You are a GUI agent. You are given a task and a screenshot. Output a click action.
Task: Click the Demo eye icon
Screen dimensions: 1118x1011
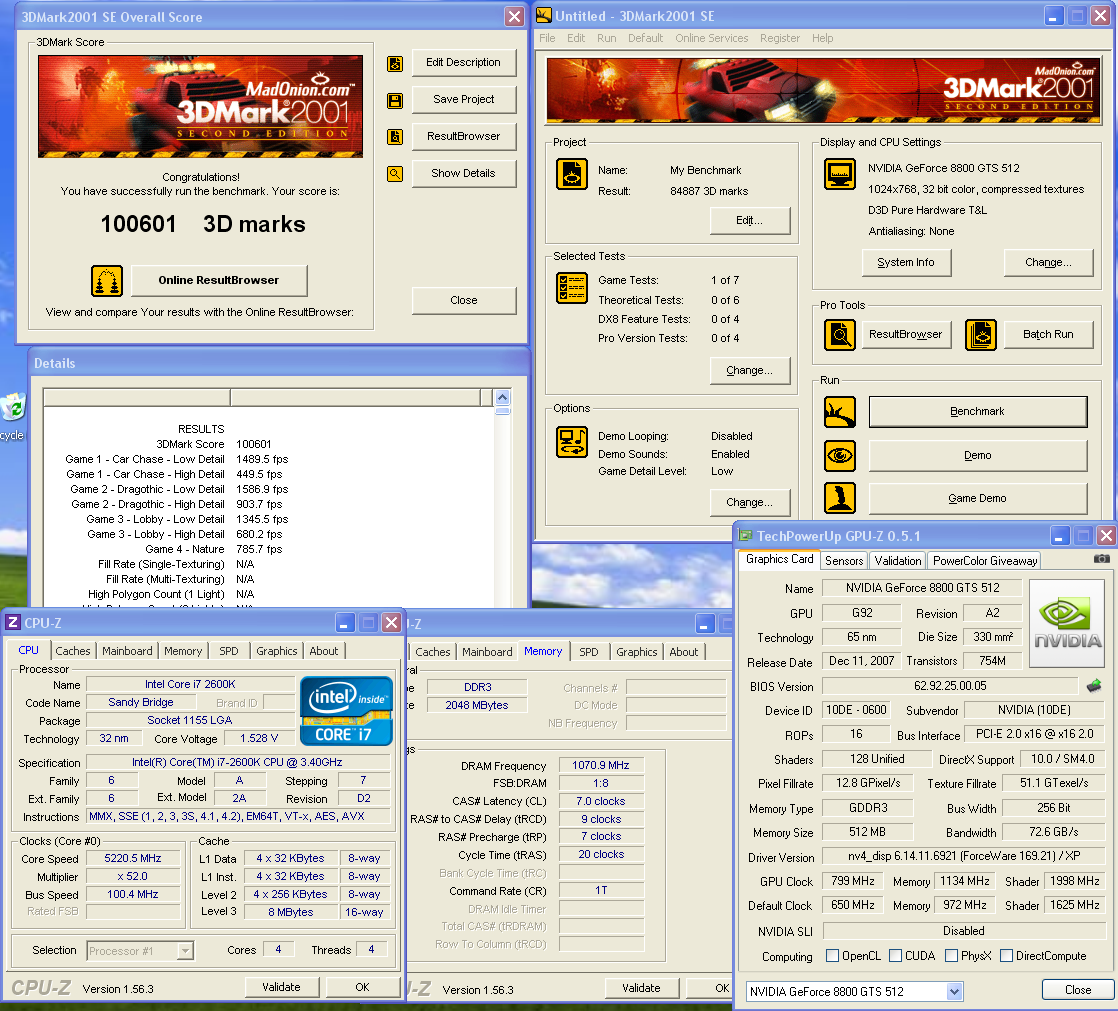[x=840, y=456]
